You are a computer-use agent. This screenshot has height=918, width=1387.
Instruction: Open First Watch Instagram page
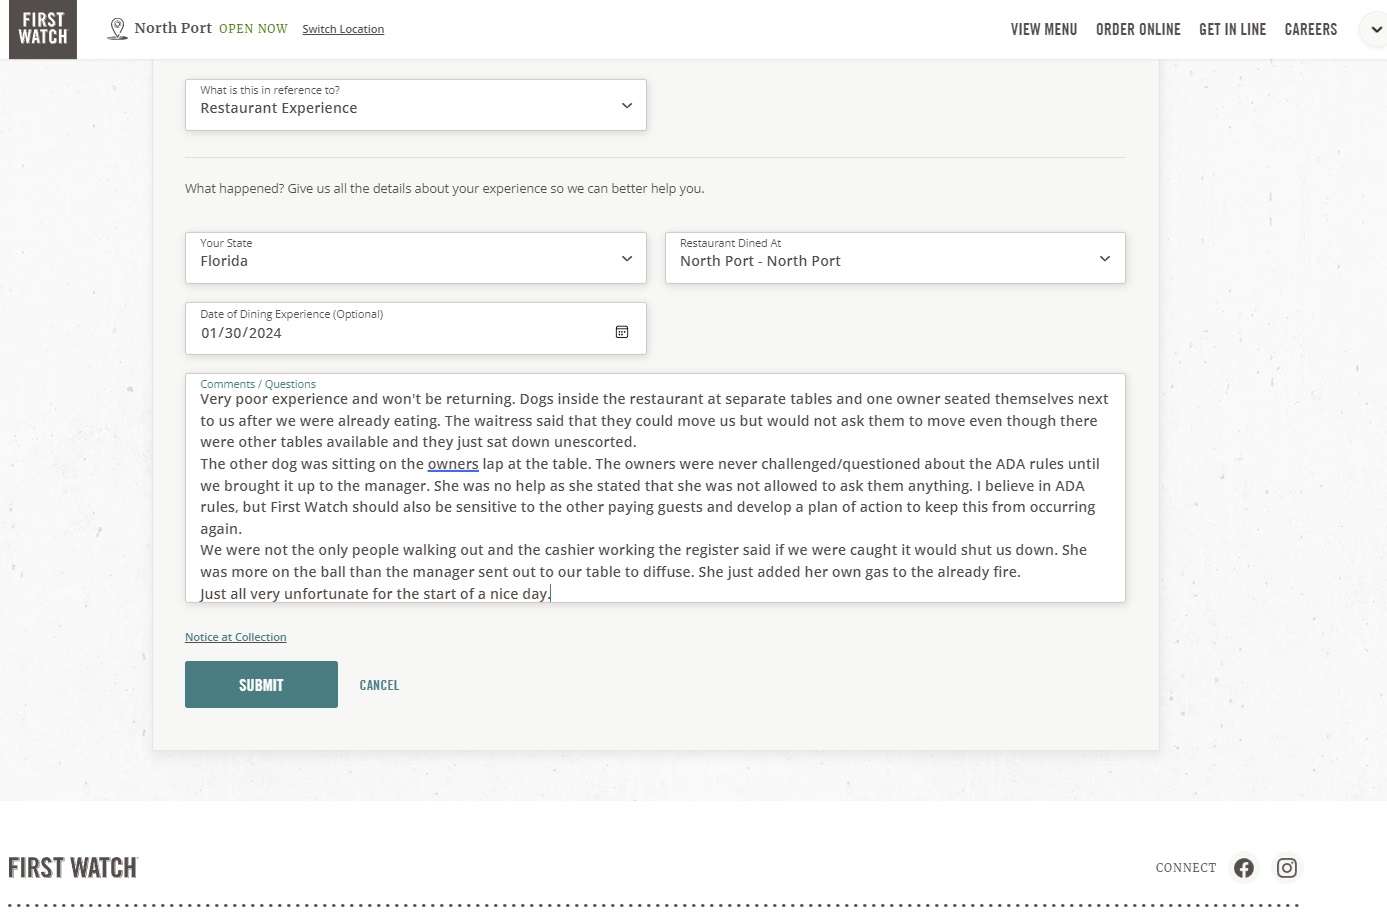point(1287,868)
